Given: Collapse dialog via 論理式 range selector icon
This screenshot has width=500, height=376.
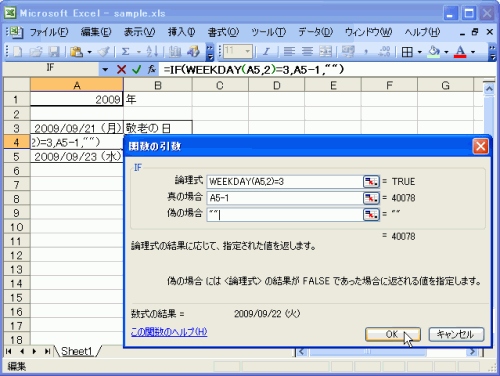Looking at the screenshot, I should pyautogui.click(x=371, y=182).
